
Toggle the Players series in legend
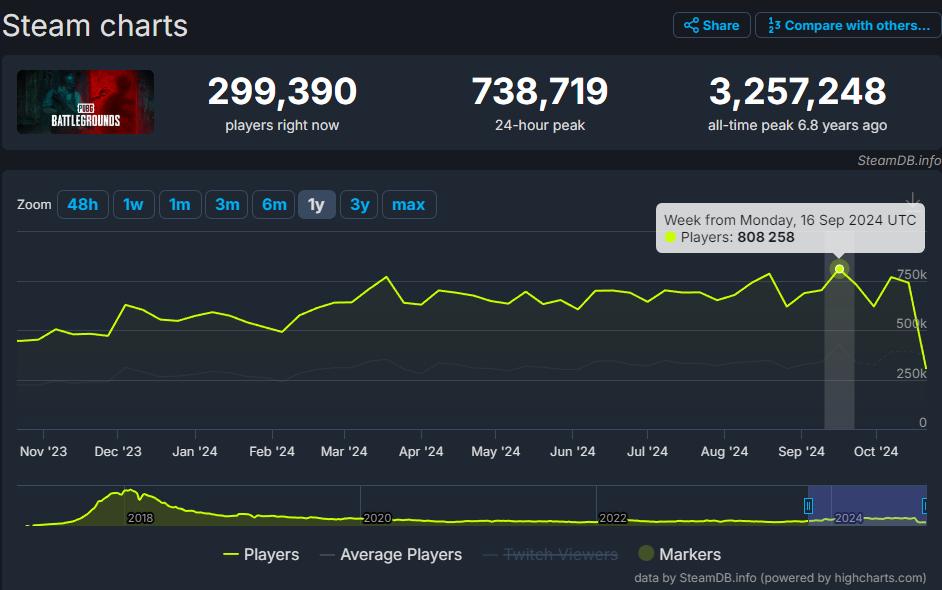click(261, 555)
